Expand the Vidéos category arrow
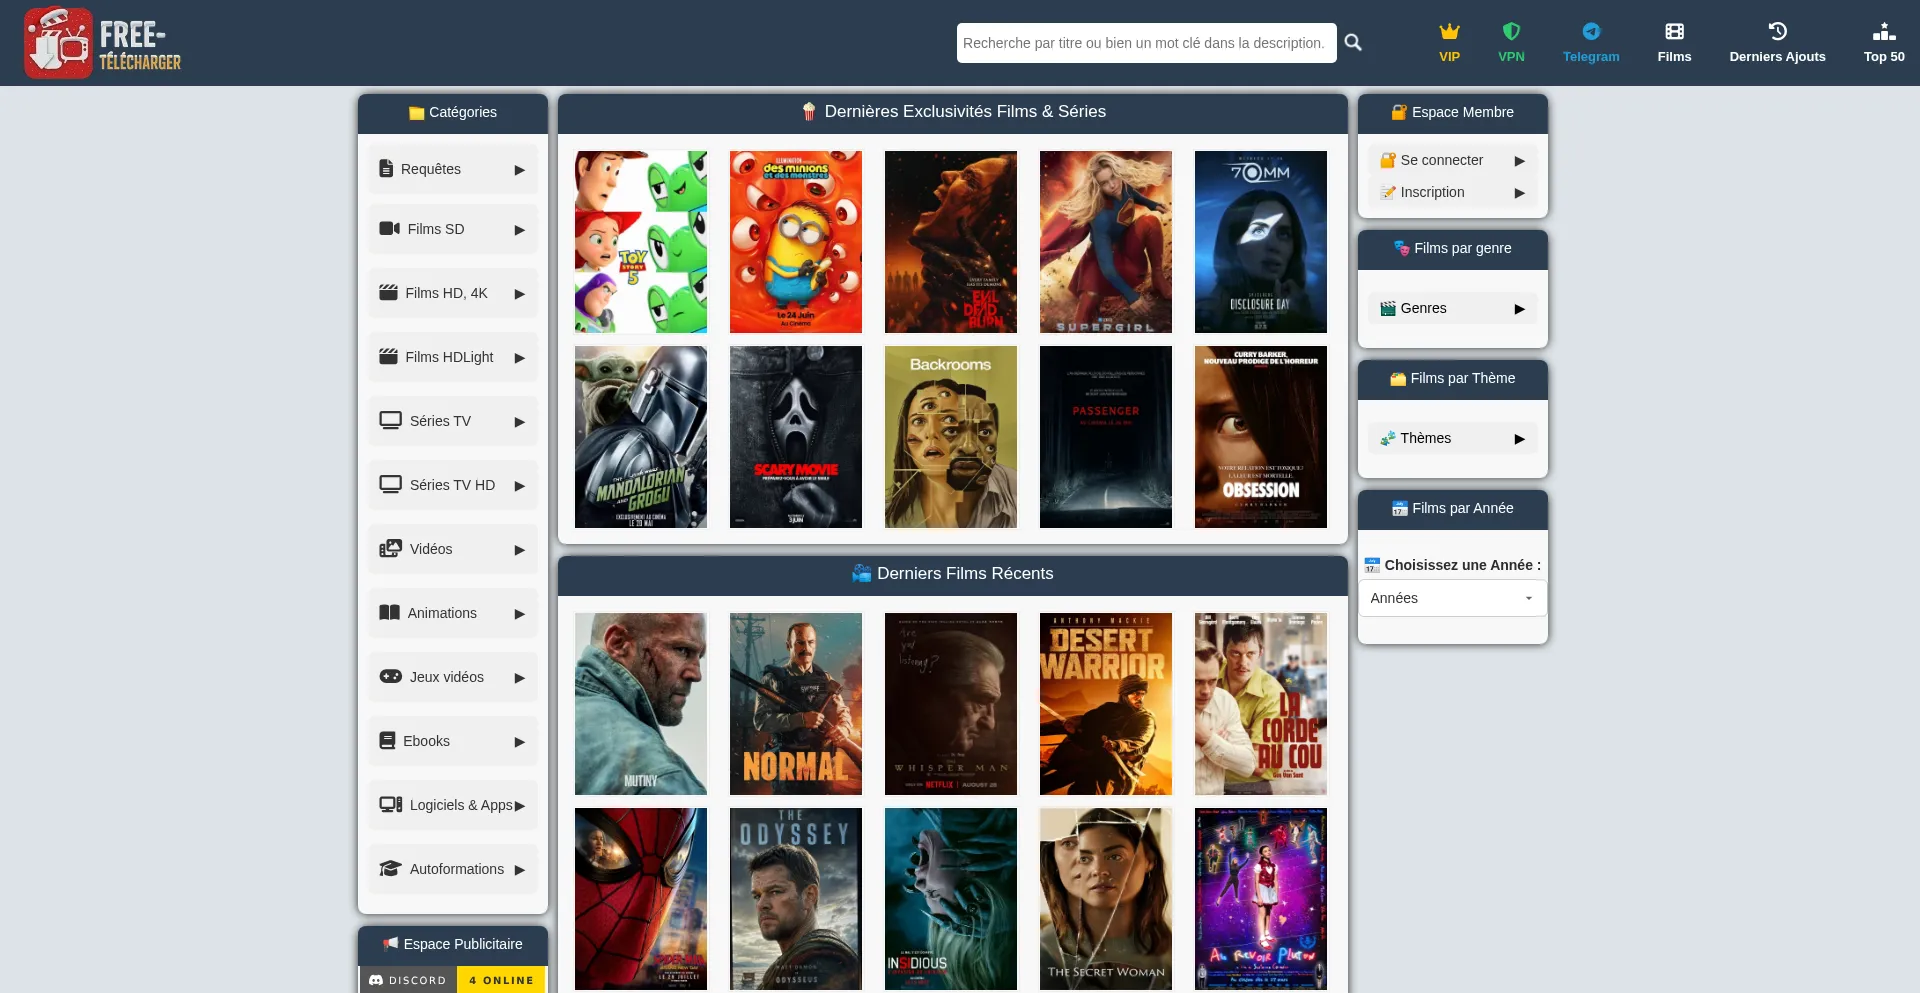 (x=520, y=550)
